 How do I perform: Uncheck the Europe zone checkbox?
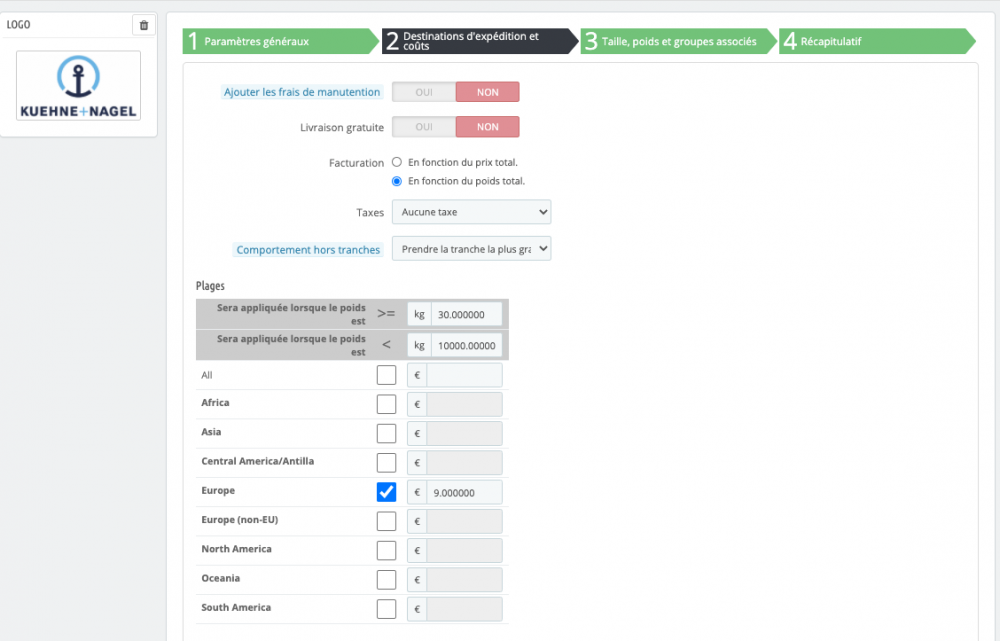(386, 492)
